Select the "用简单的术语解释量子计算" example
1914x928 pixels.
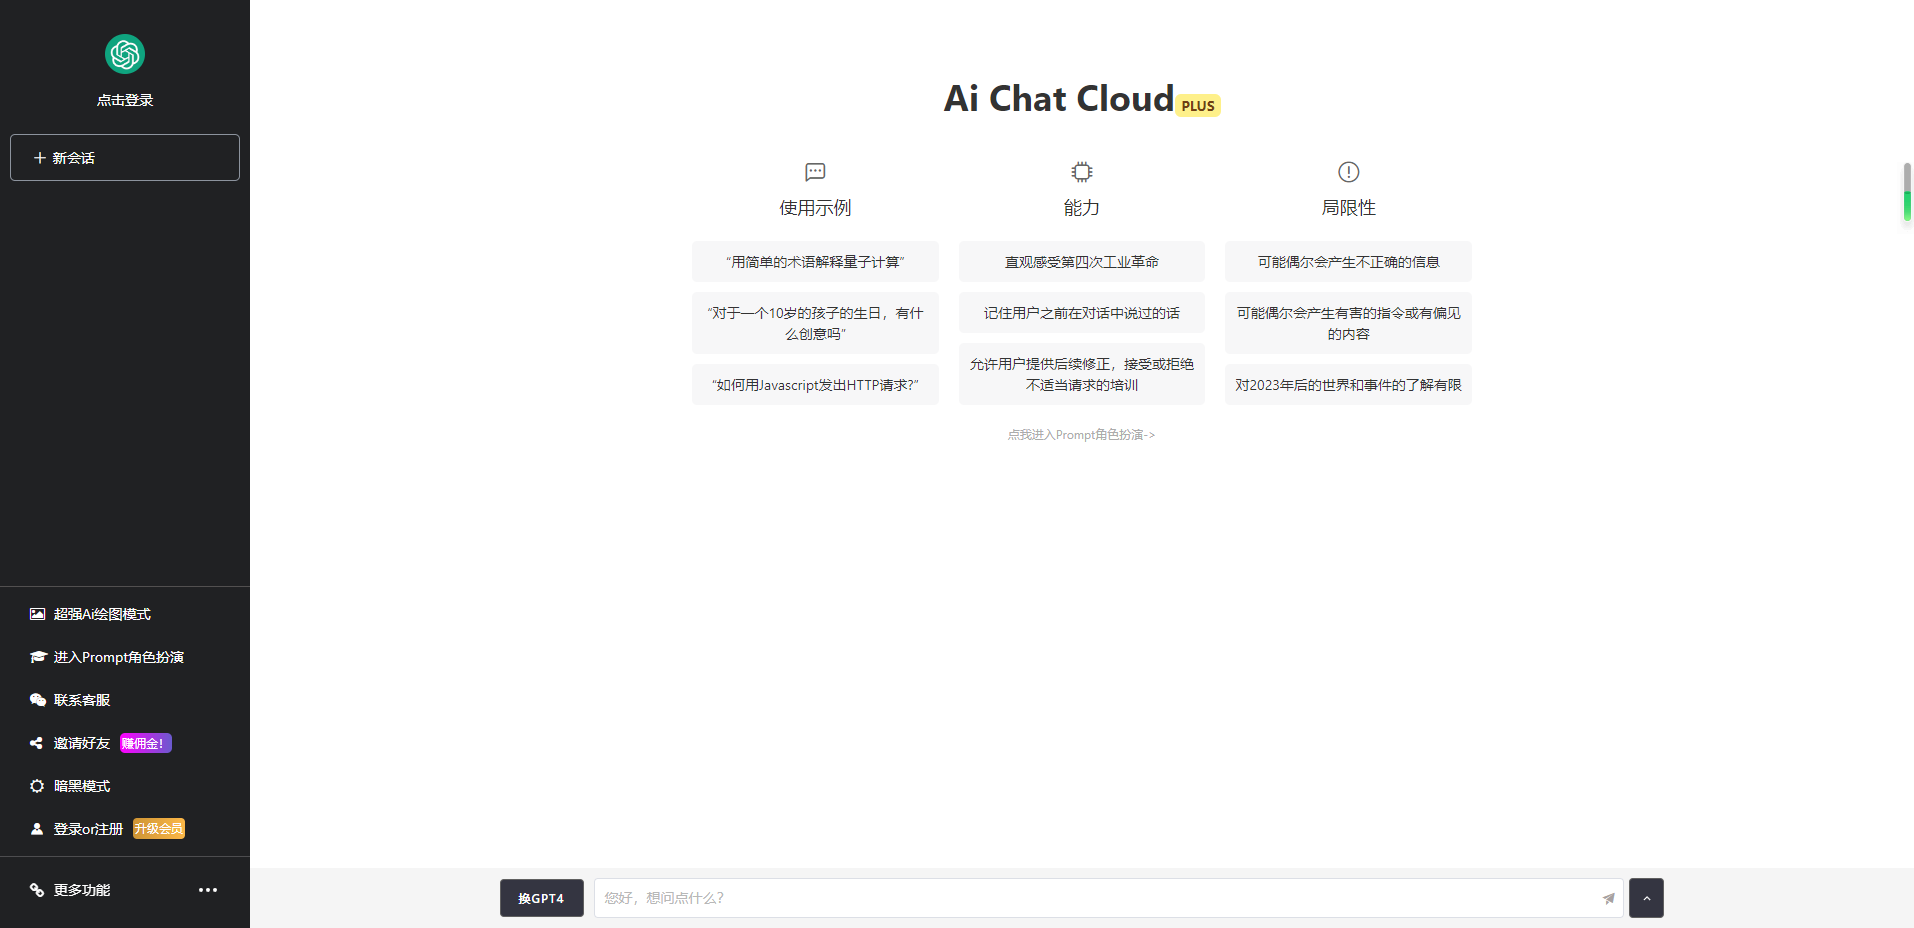tap(815, 262)
